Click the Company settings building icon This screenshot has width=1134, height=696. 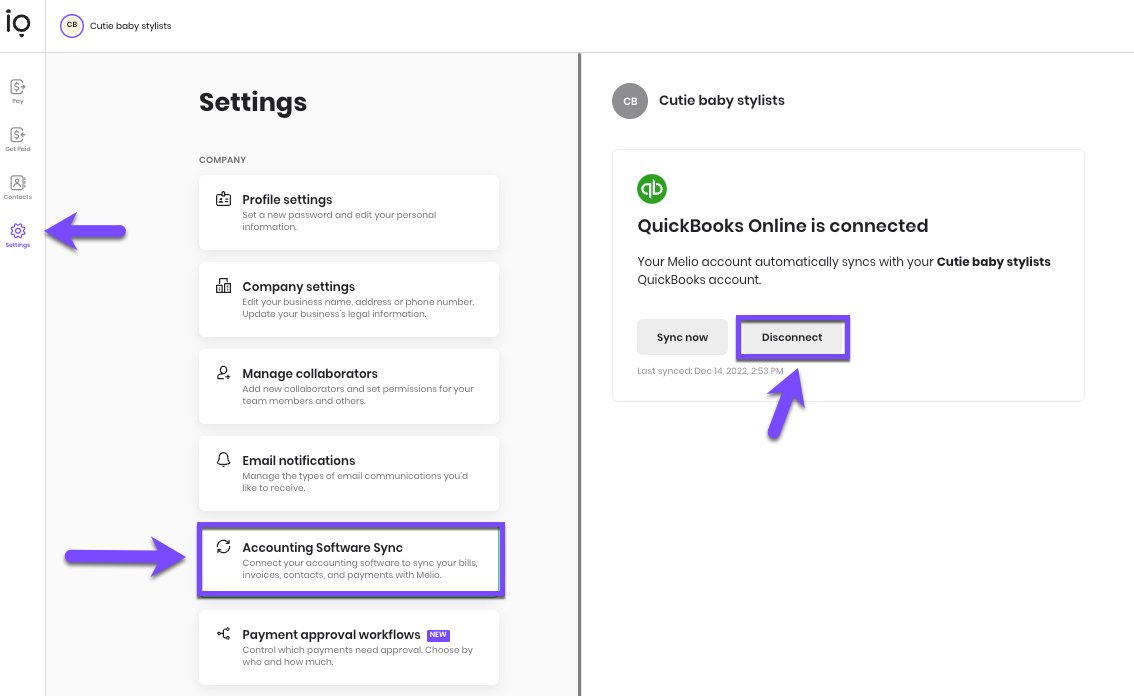tap(223, 286)
